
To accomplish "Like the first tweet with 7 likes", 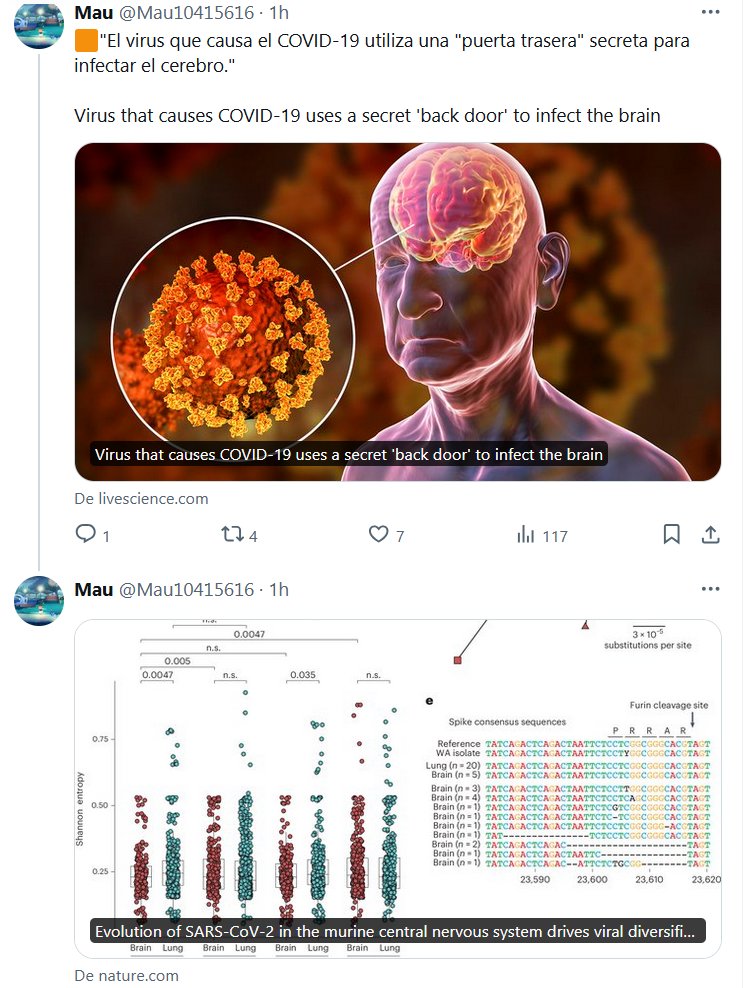I will (x=378, y=535).
